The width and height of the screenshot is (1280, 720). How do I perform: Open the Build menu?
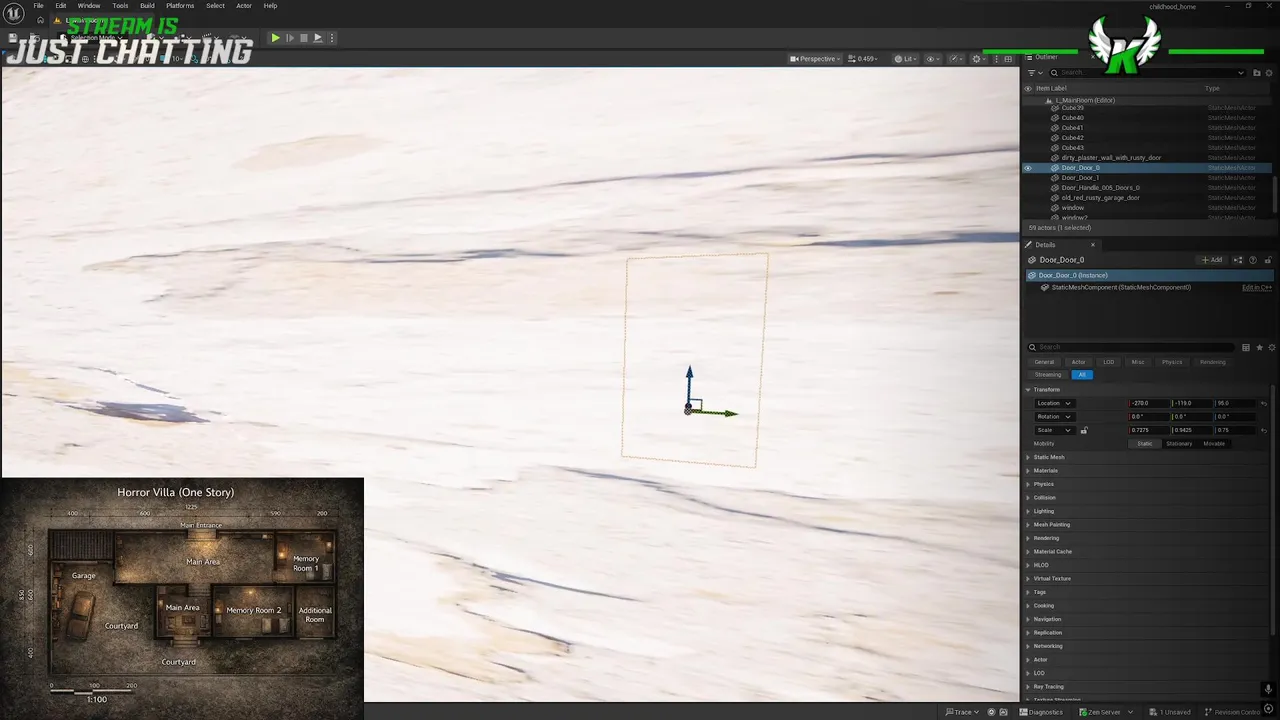point(147,6)
